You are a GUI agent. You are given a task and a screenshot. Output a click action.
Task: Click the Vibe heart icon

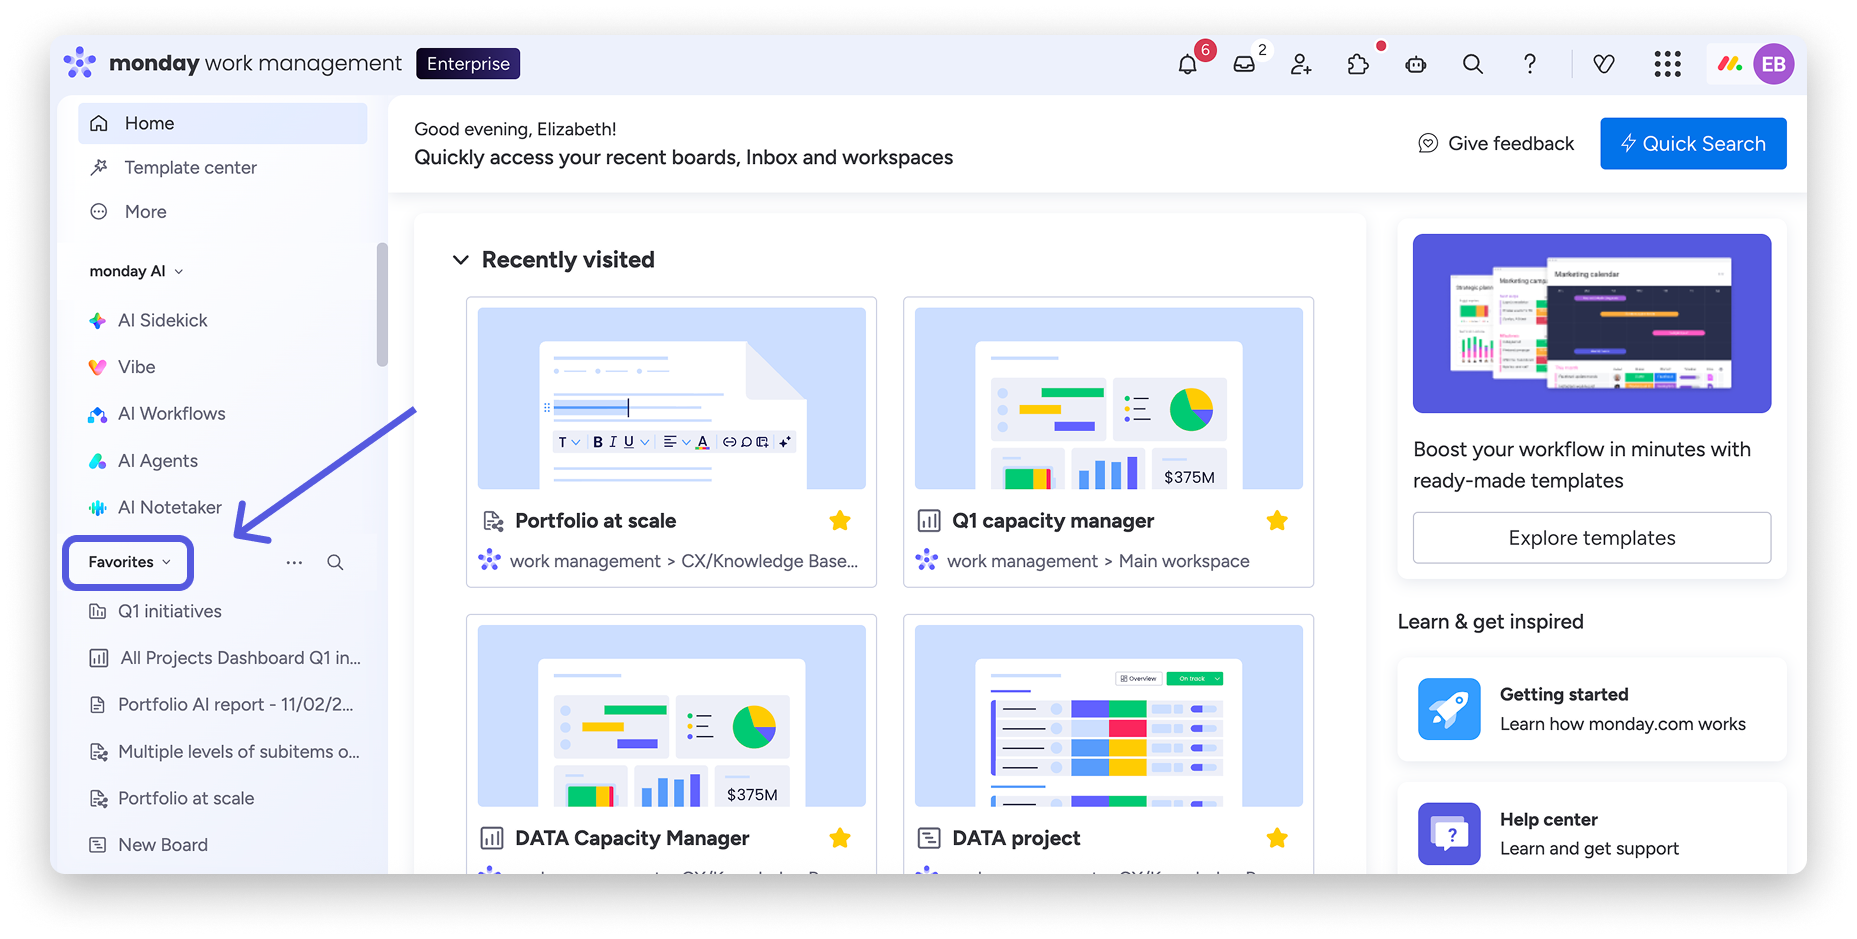(97, 367)
